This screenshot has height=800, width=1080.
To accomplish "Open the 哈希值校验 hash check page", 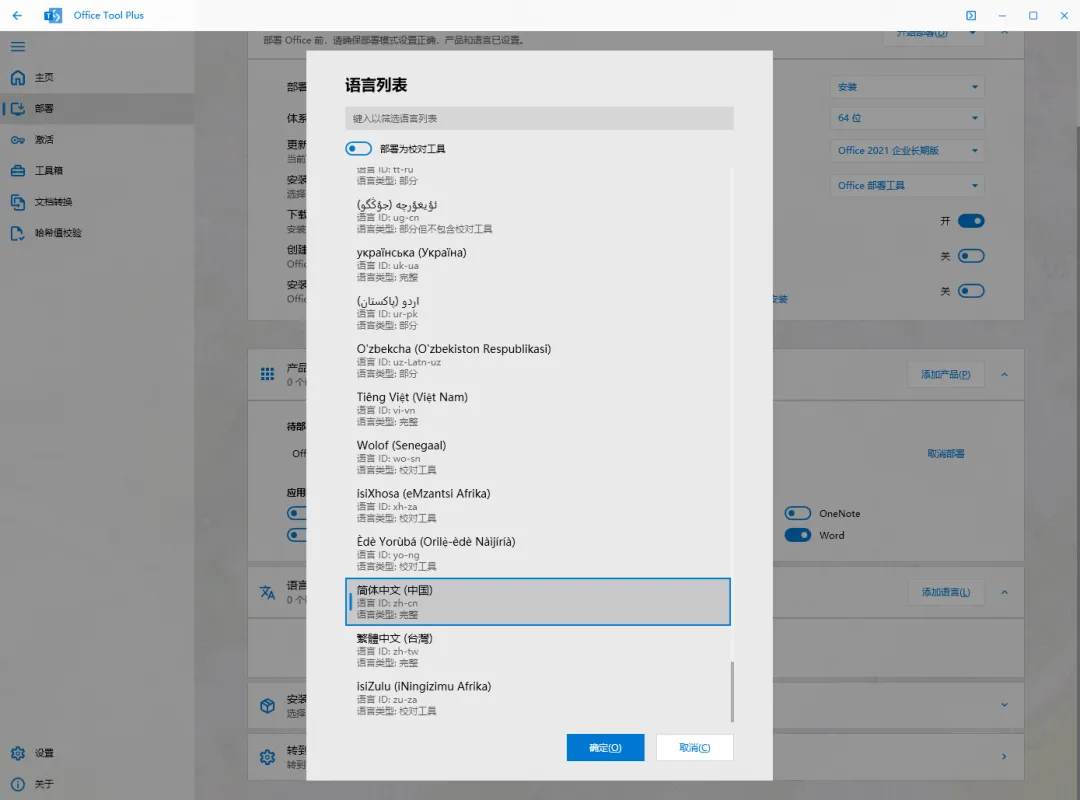I will tap(97, 233).
